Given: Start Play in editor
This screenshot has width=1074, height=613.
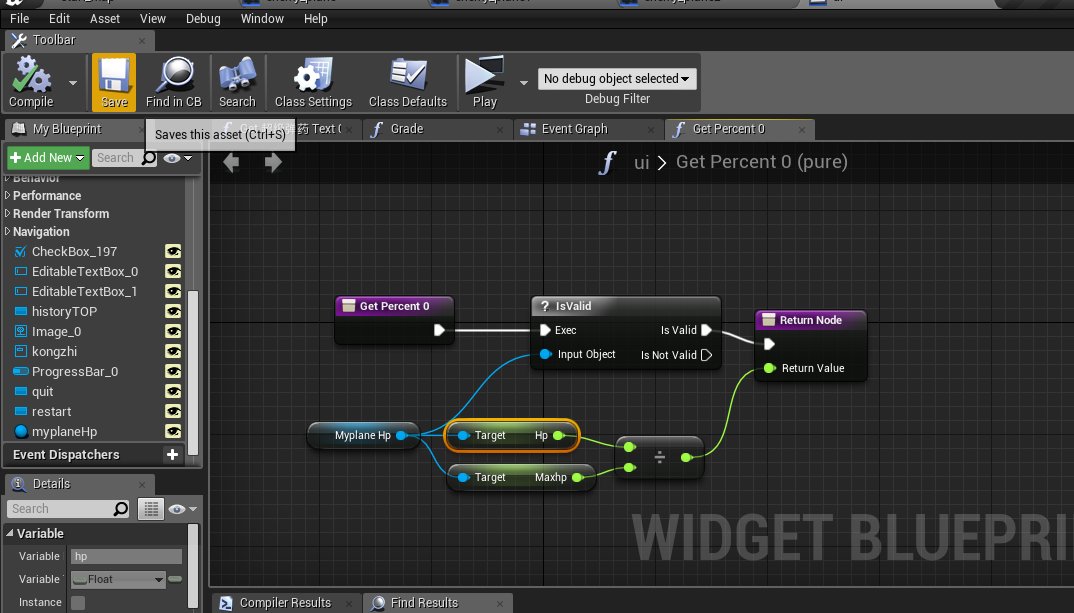Looking at the screenshot, I should [484, 83].
